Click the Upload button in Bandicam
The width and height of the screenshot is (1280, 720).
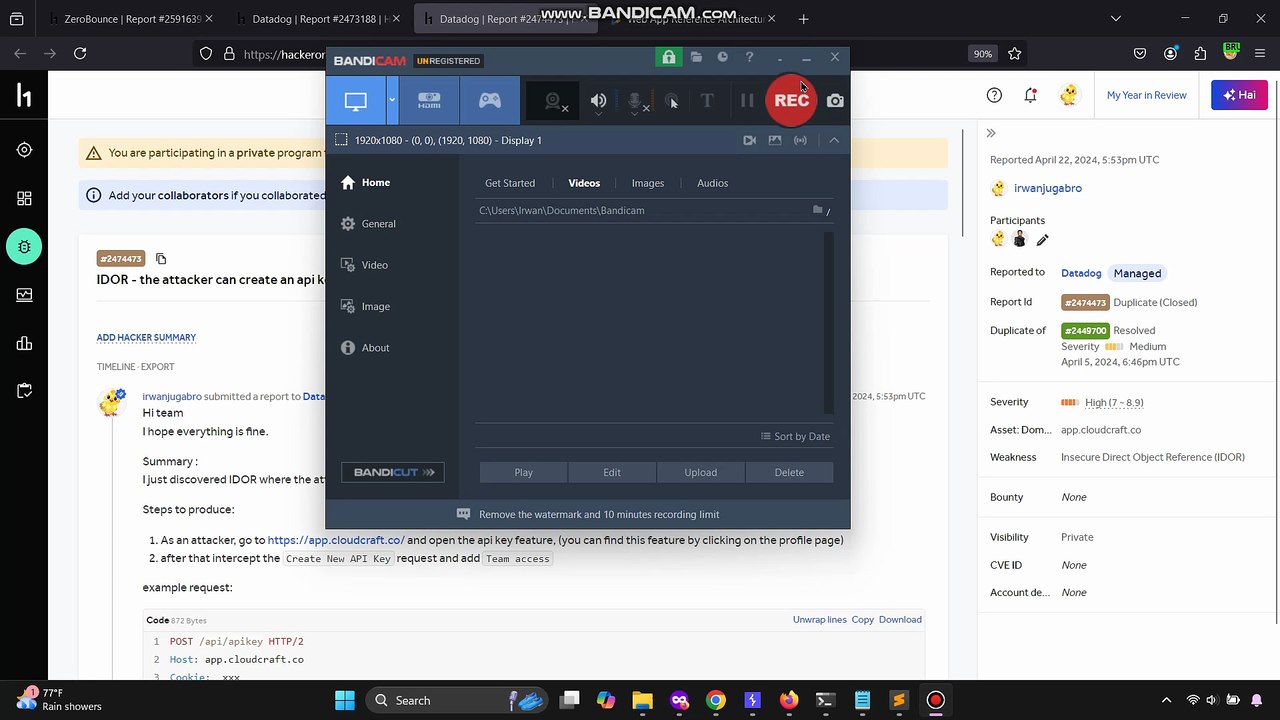(700, 472)
